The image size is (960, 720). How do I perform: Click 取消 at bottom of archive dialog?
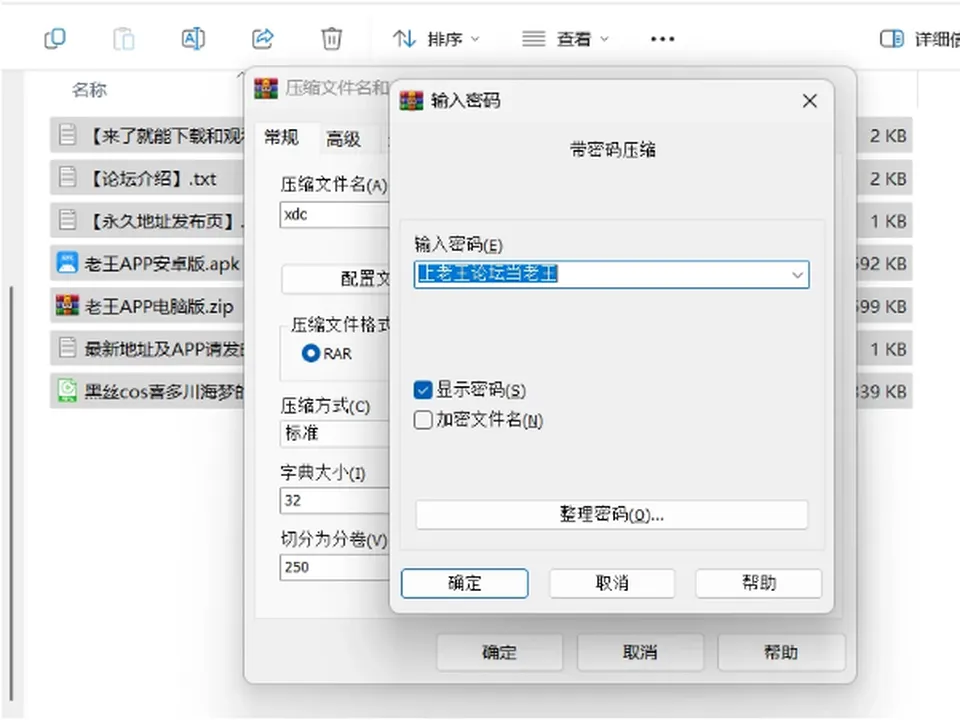pos(640,652)
